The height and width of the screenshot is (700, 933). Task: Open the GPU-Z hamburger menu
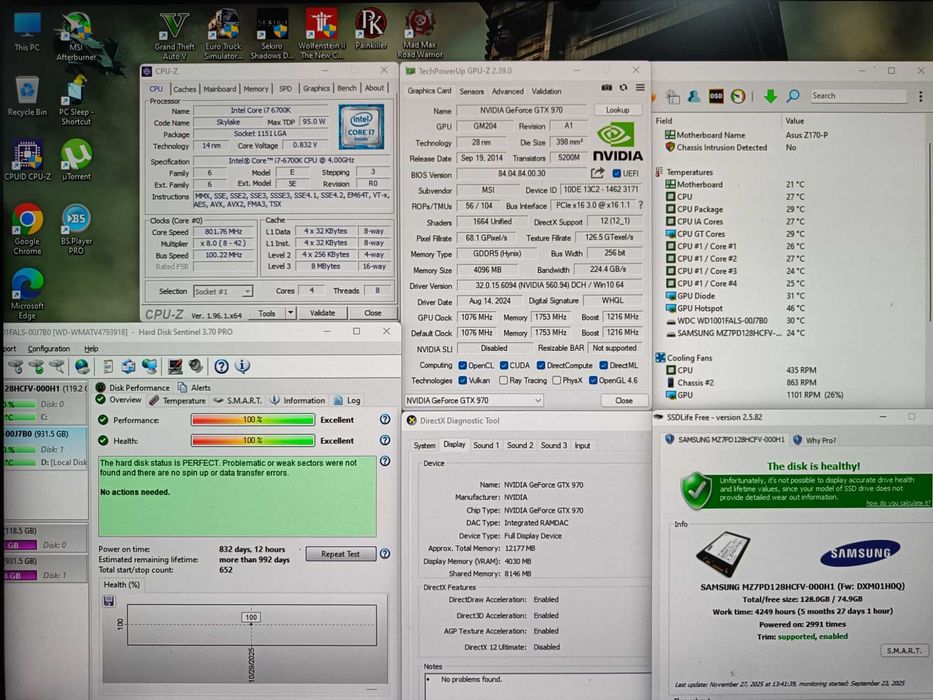click(x=640, y=88)
